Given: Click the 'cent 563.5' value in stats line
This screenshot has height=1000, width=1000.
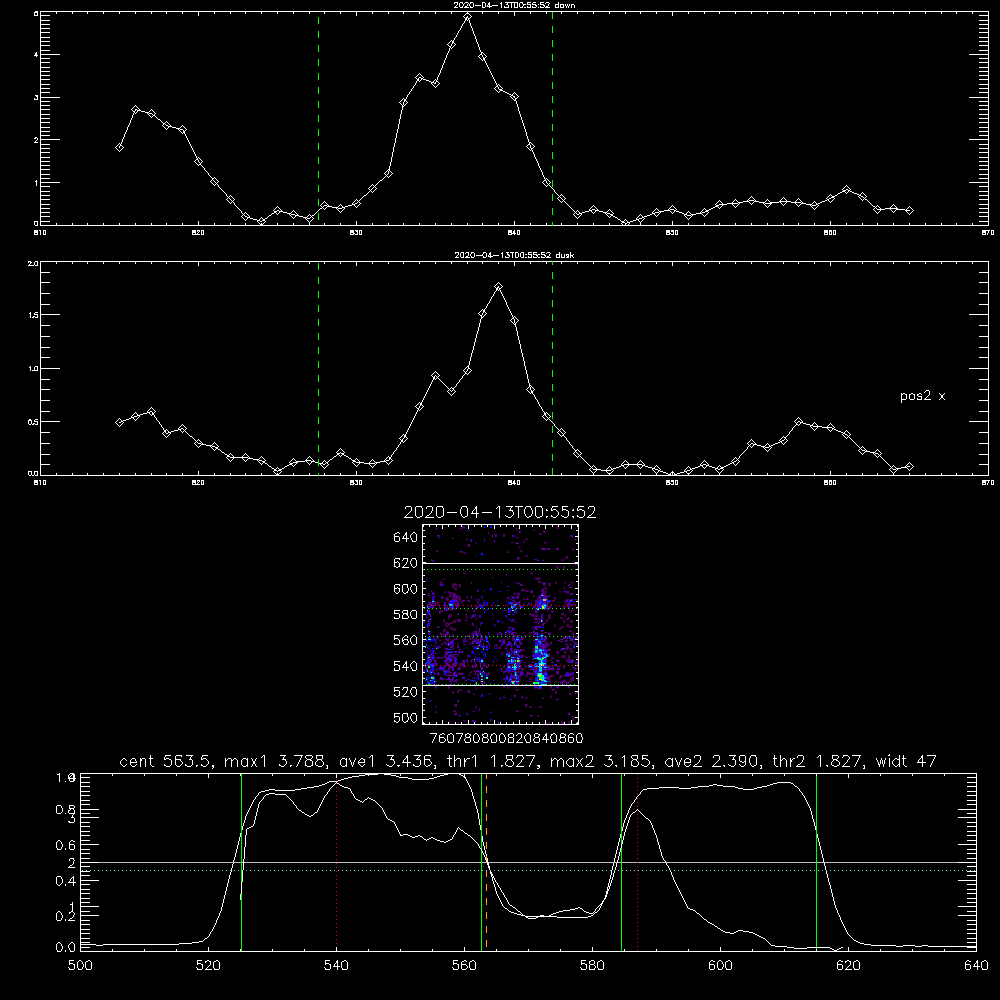Looking at the screenshot, I should click(166, 761).
